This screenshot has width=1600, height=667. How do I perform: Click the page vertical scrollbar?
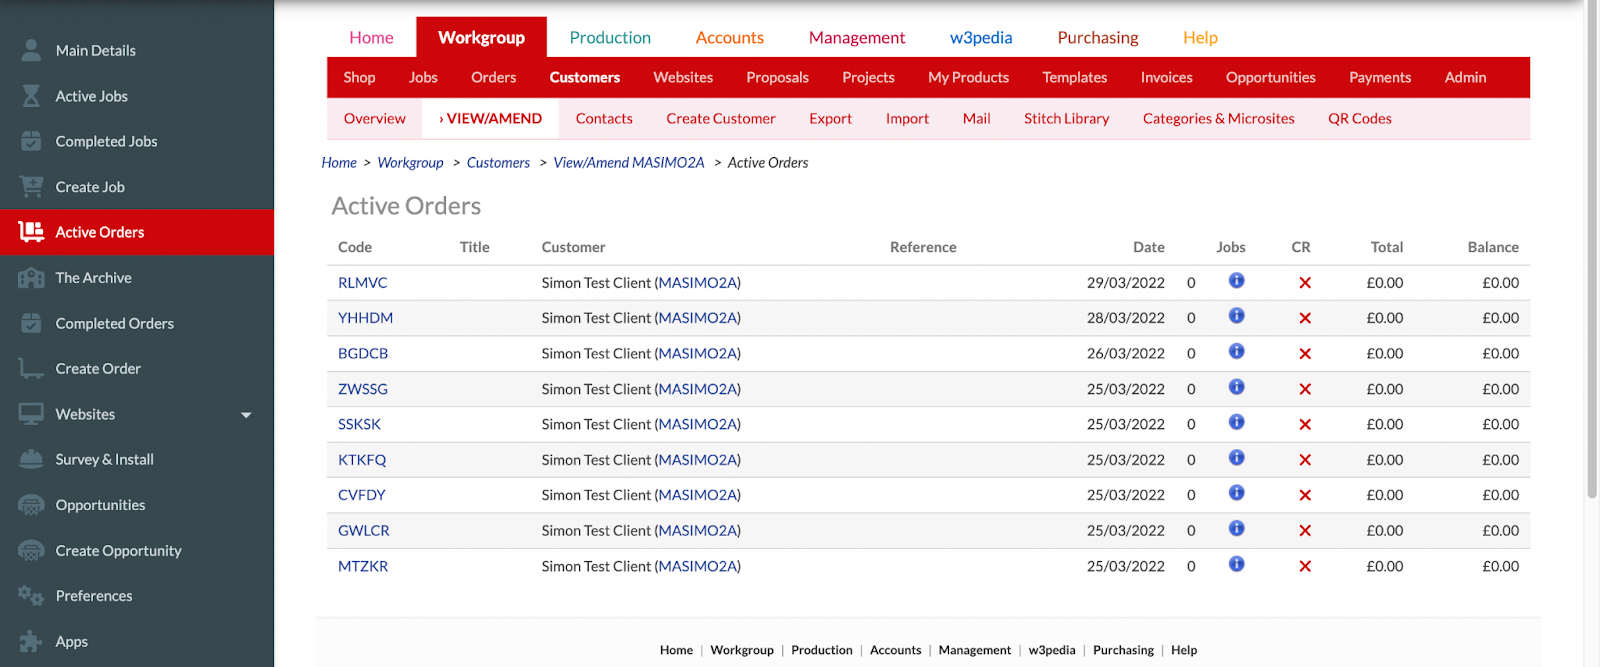[x=1592, y=250]
